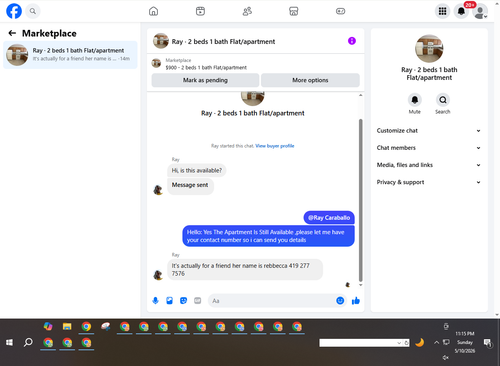
Task: Open Windows taskbar search
Action: pos(28,342)
